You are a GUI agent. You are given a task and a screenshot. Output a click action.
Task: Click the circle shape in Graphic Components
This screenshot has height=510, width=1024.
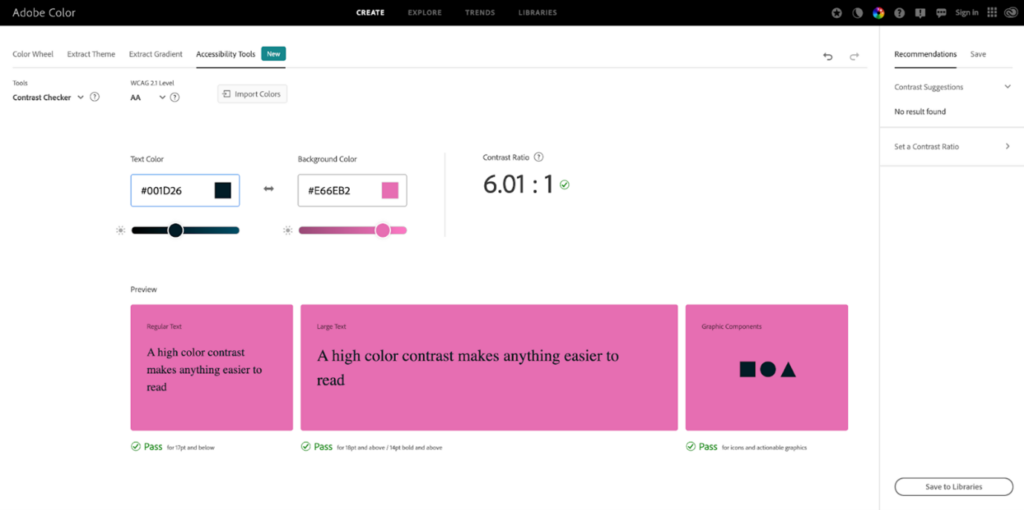click(768, 370)
